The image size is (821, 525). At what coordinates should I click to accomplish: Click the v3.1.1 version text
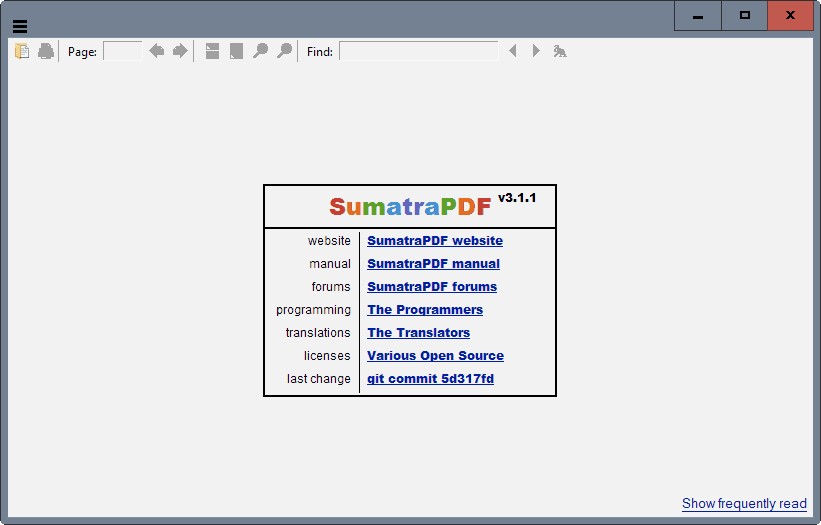pos(517,198)
